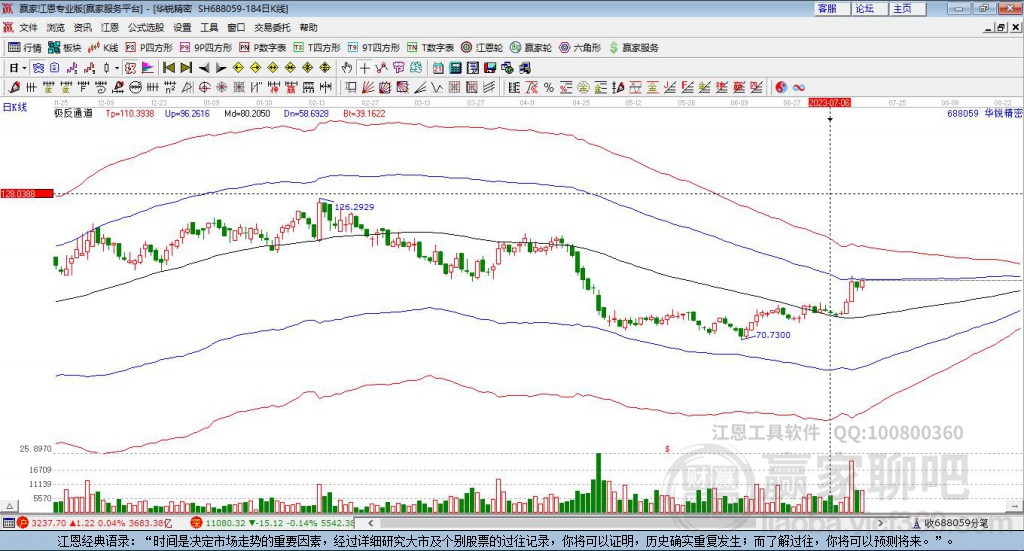
Task: Expand the candlestick chart type dropdown arrow
Action: (117, 68)
